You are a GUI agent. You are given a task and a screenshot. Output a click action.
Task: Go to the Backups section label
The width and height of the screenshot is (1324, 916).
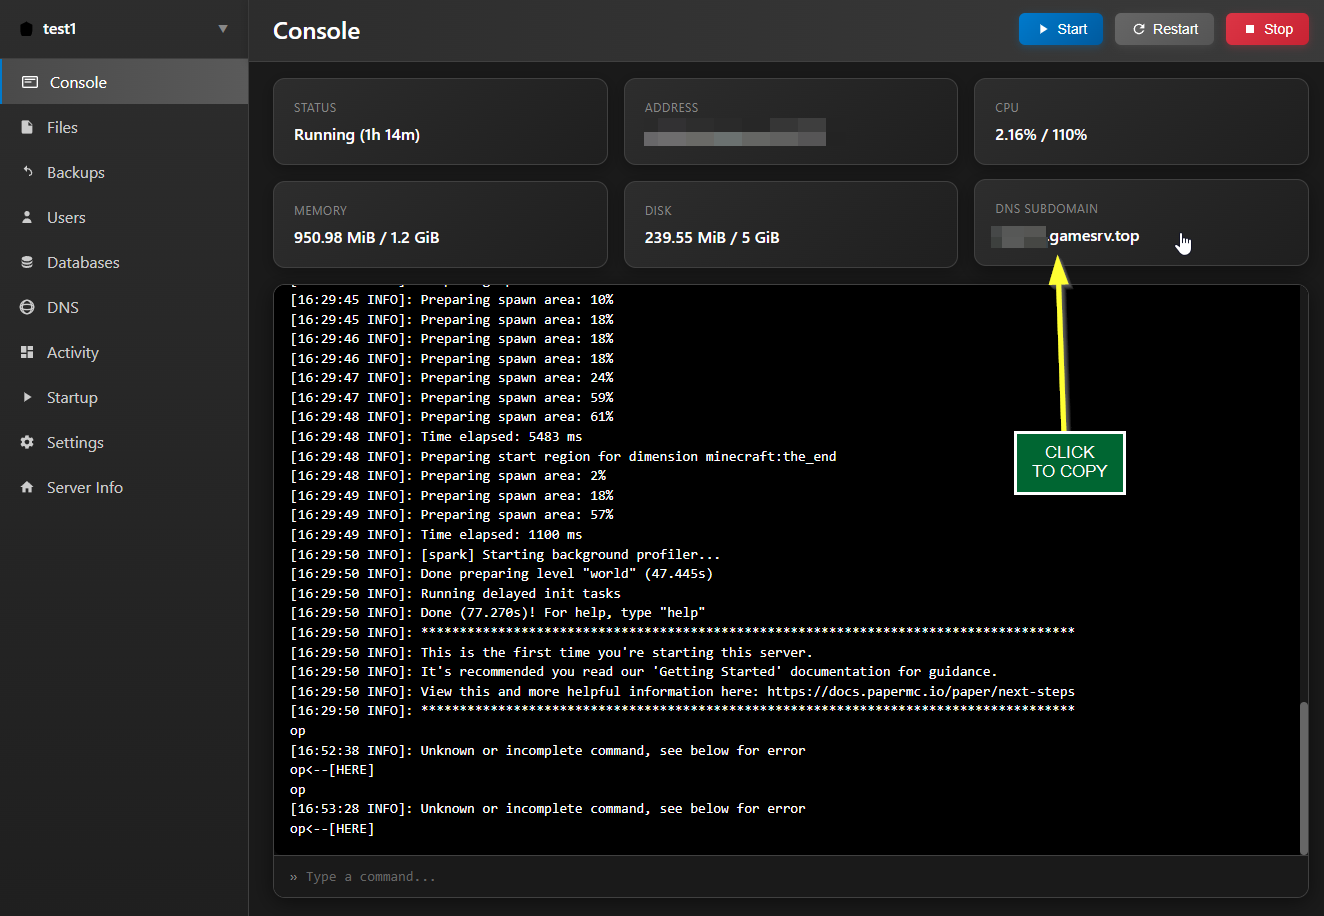[x=76, y=172]
